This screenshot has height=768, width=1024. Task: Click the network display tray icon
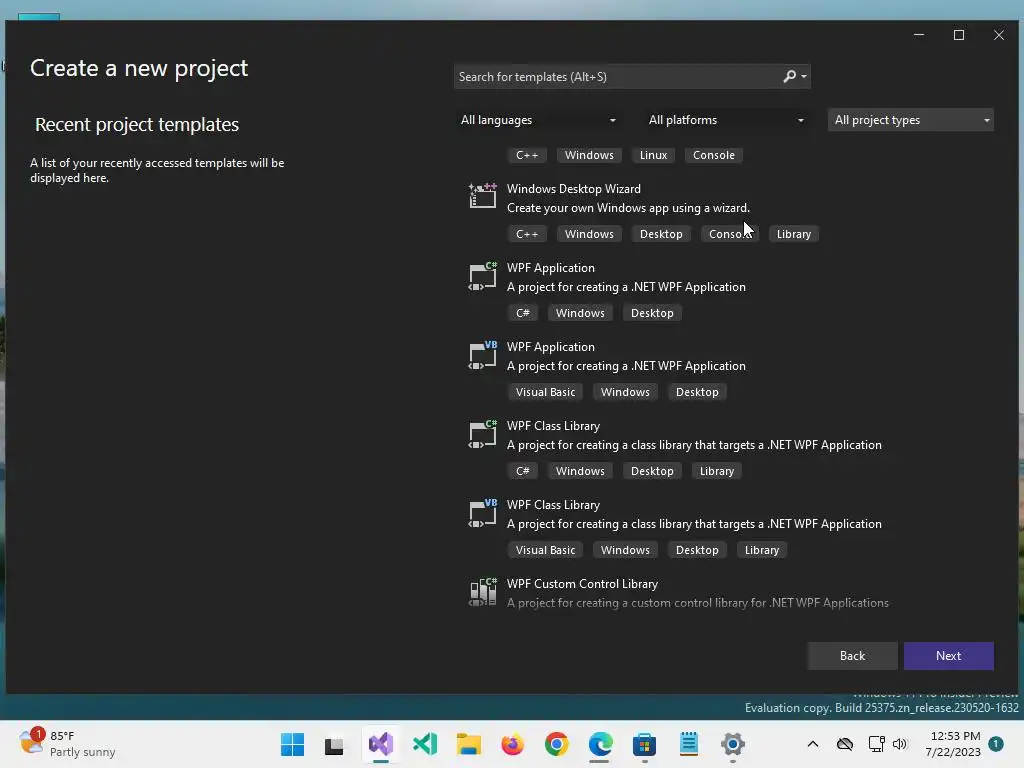(876, 744)
